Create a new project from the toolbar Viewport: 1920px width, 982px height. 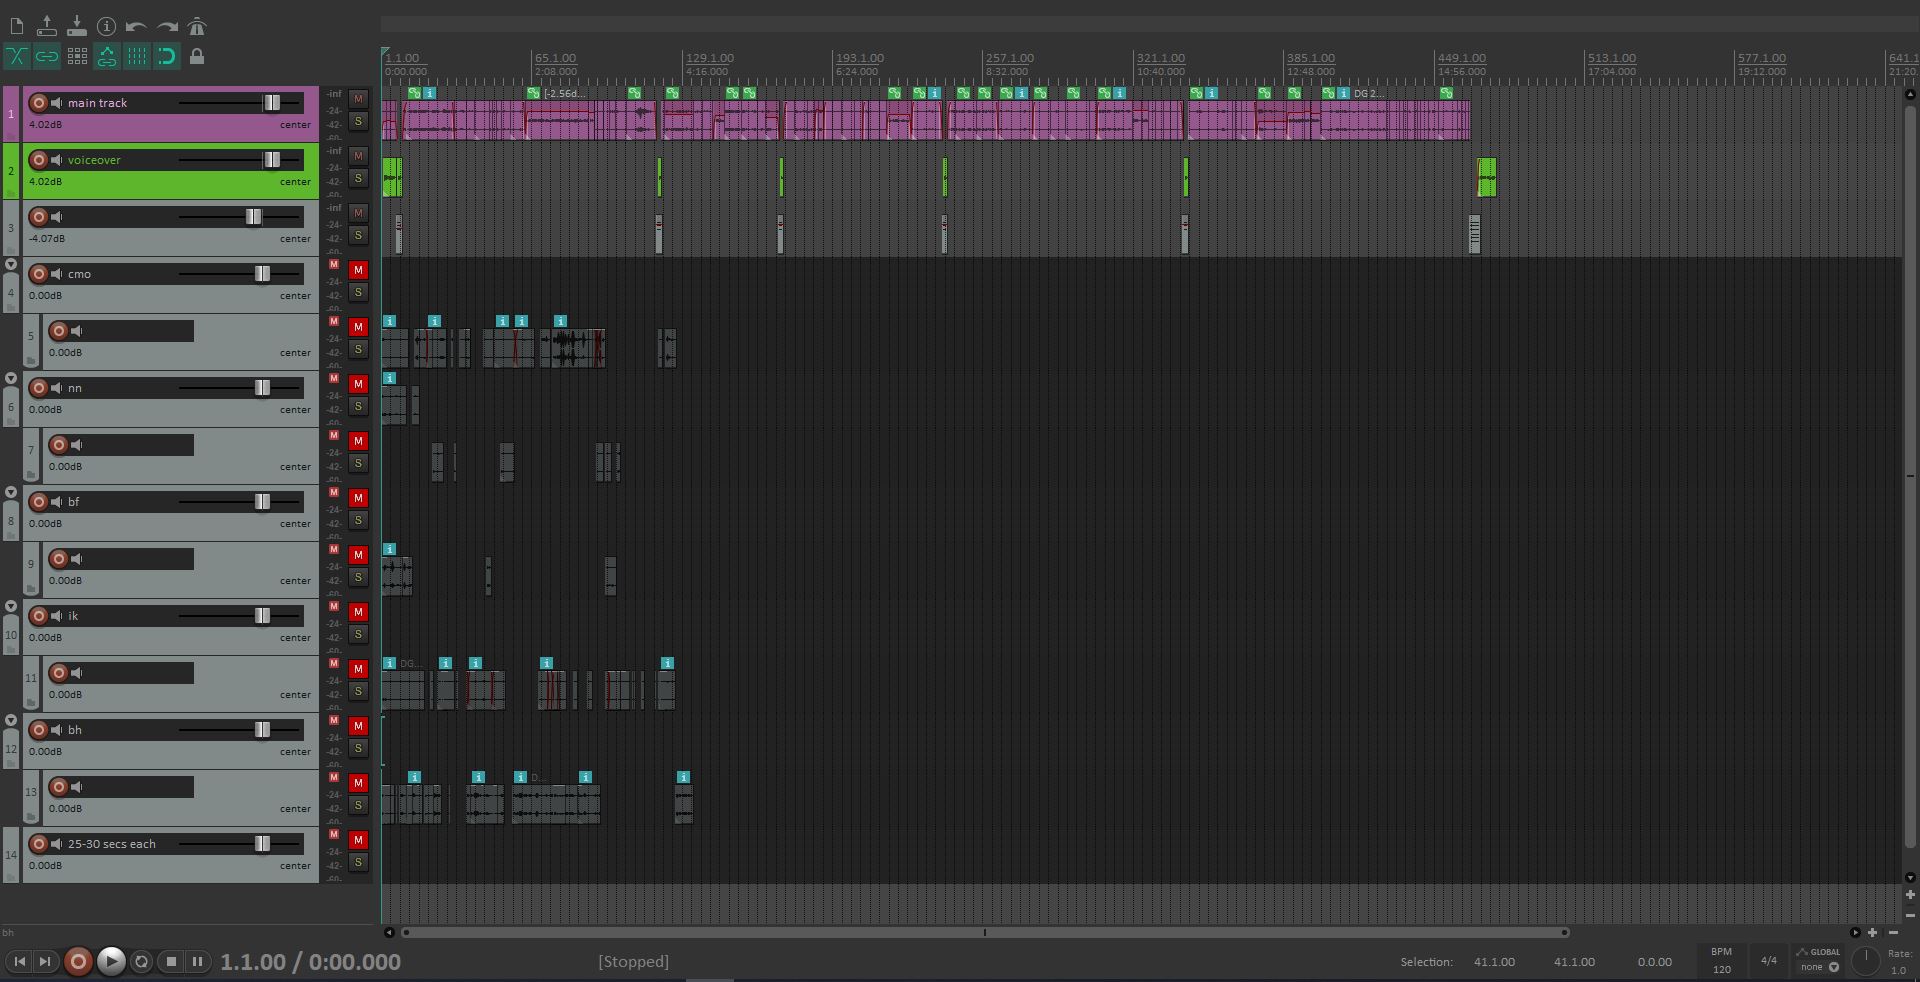17,26
